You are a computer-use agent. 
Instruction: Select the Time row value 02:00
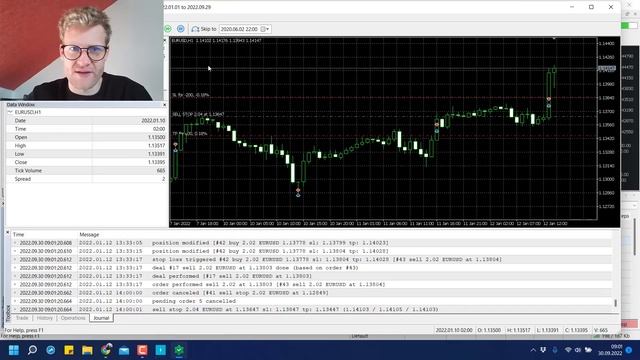coord(158,129)
